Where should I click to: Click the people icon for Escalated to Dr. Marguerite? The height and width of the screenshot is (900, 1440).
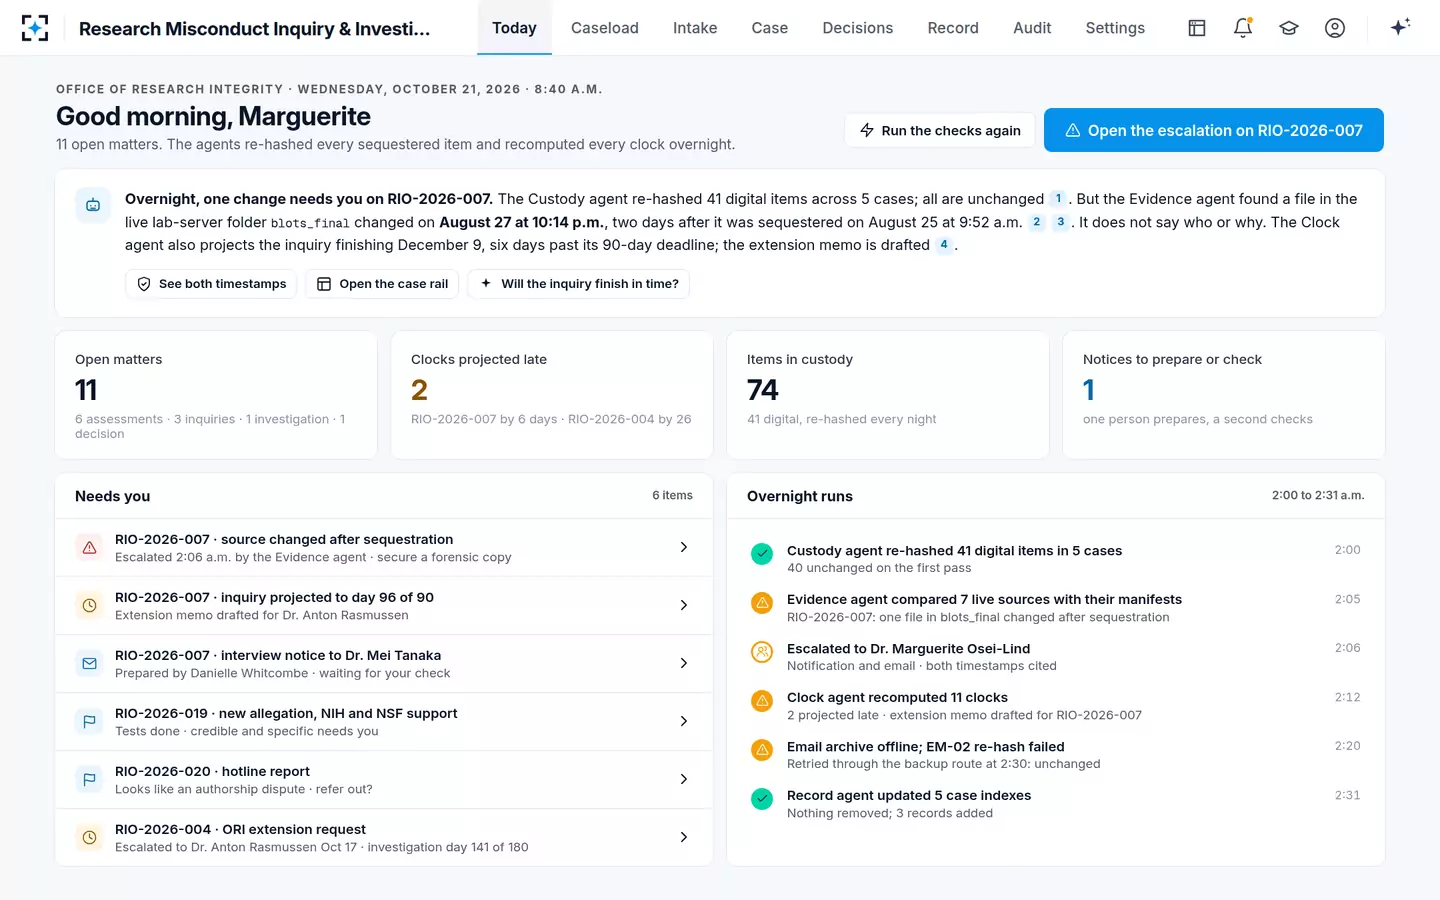point(762,652)
